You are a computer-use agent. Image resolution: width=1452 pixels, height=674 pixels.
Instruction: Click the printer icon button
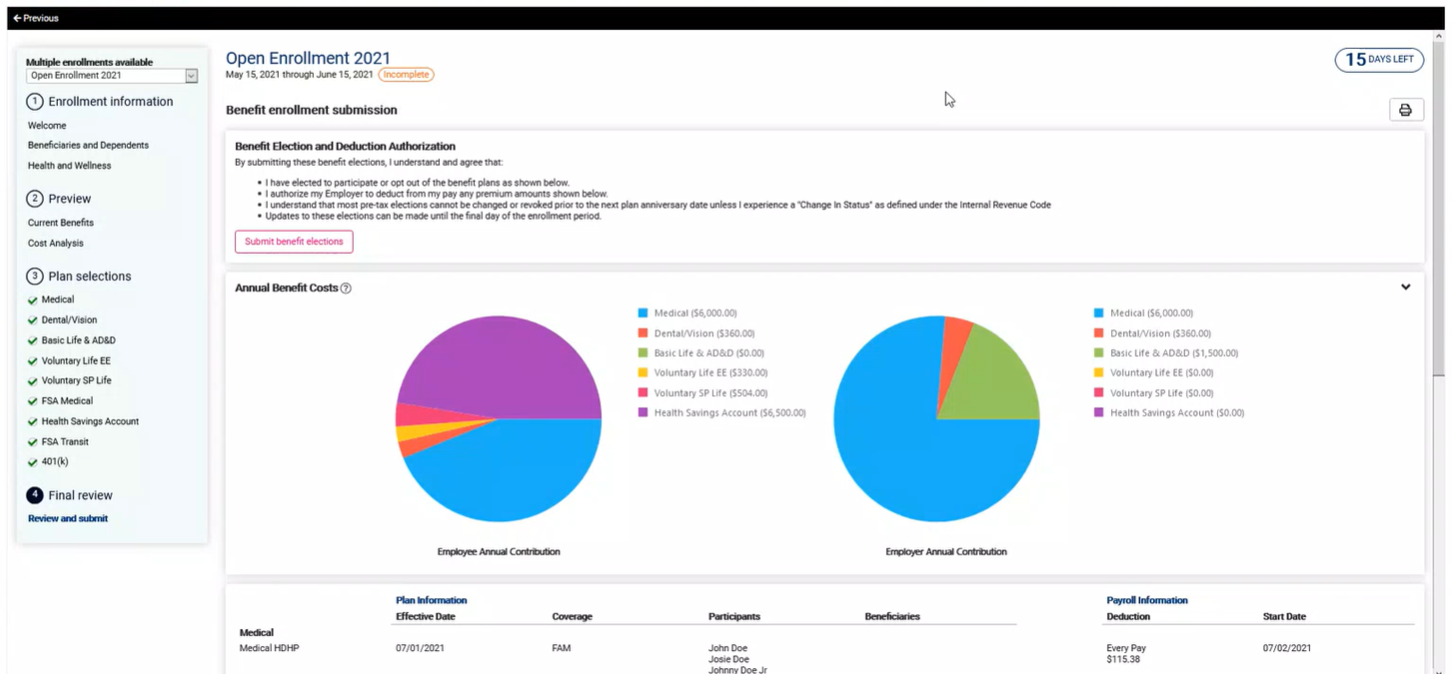[x=1406, y=110]
